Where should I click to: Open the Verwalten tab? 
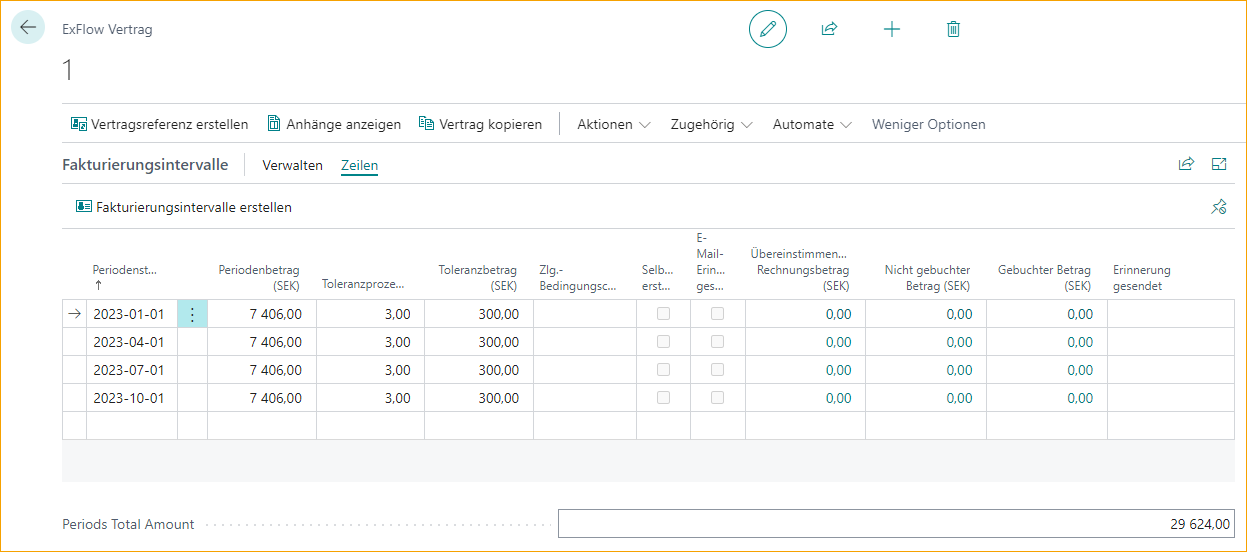(x=292, y=165)
